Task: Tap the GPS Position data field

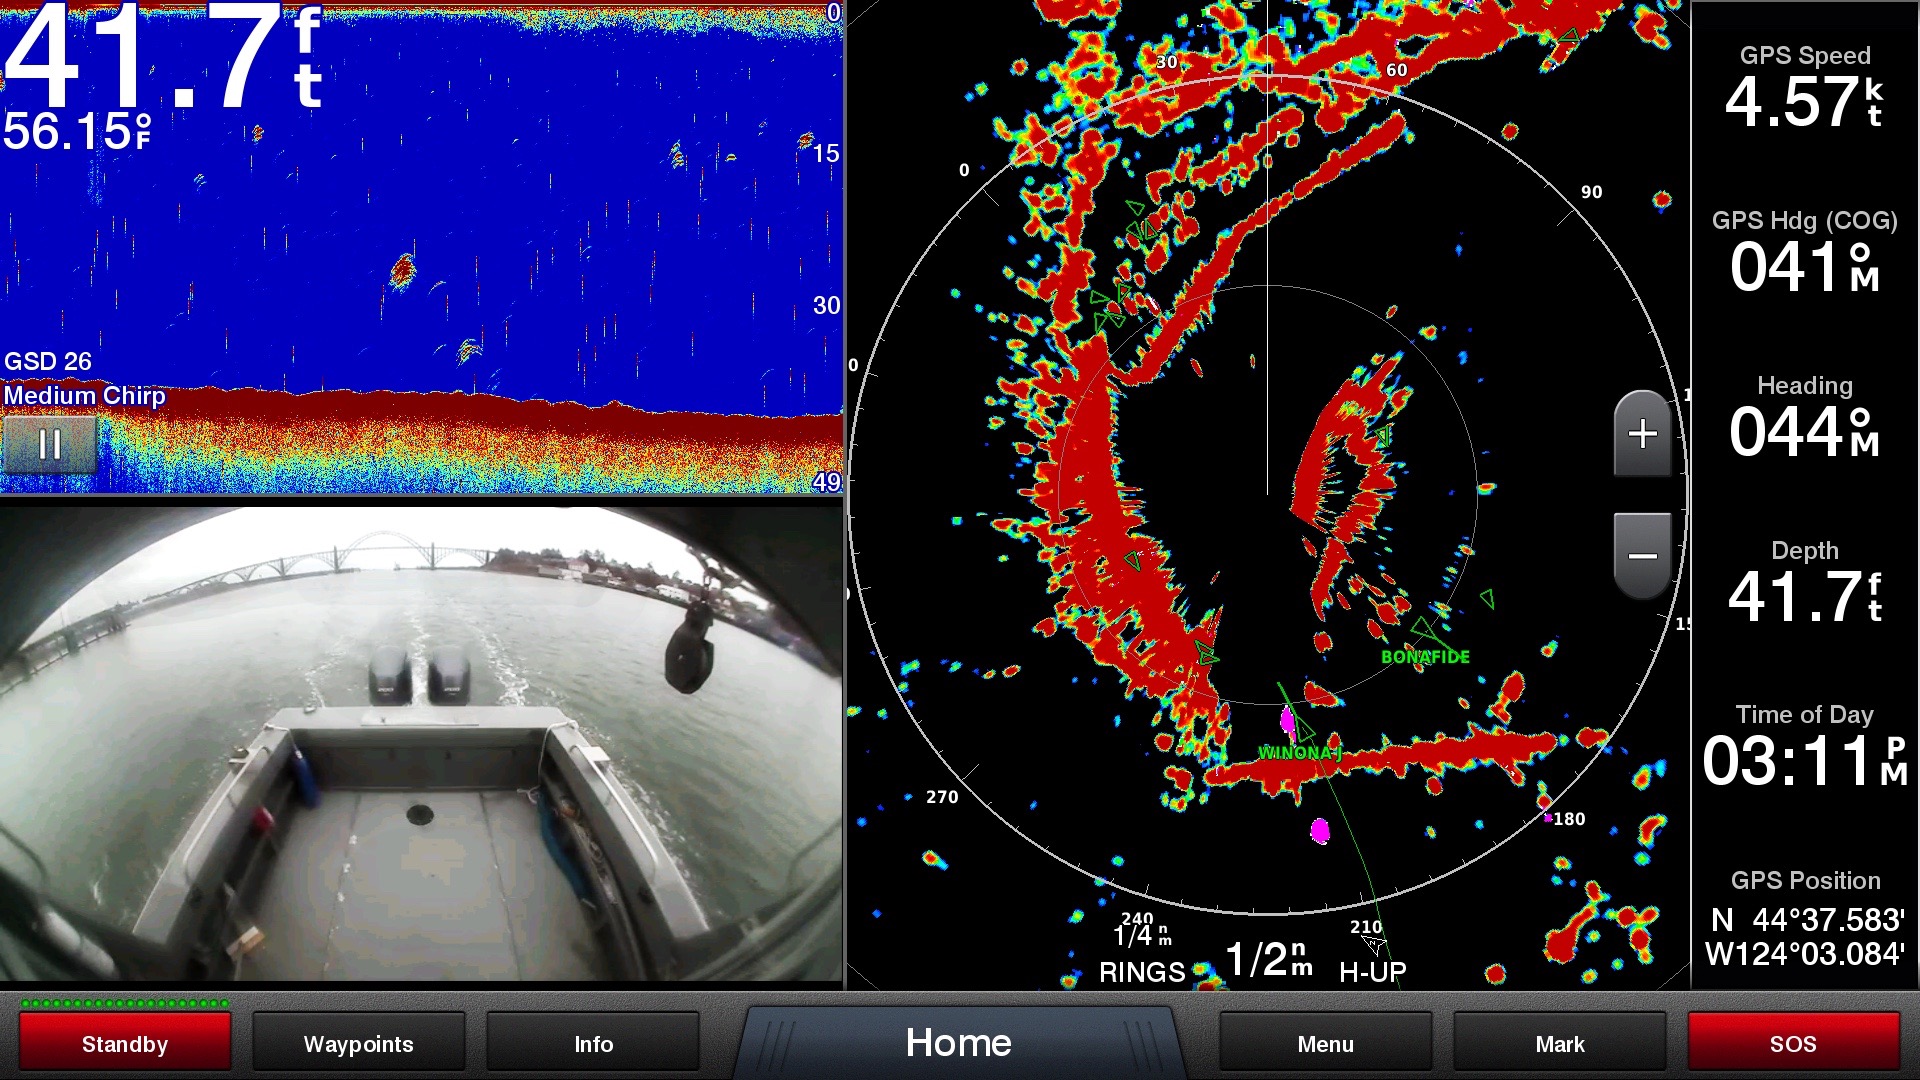Action: 1804,920
